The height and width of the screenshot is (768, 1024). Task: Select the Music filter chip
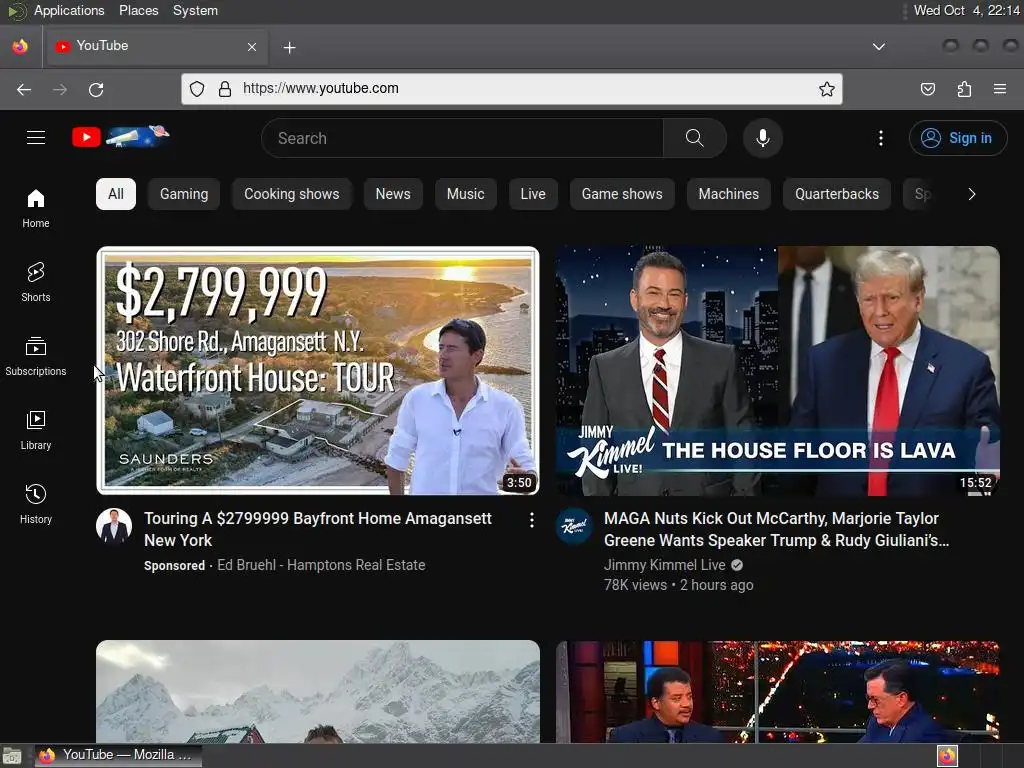[x=466, y=194]
